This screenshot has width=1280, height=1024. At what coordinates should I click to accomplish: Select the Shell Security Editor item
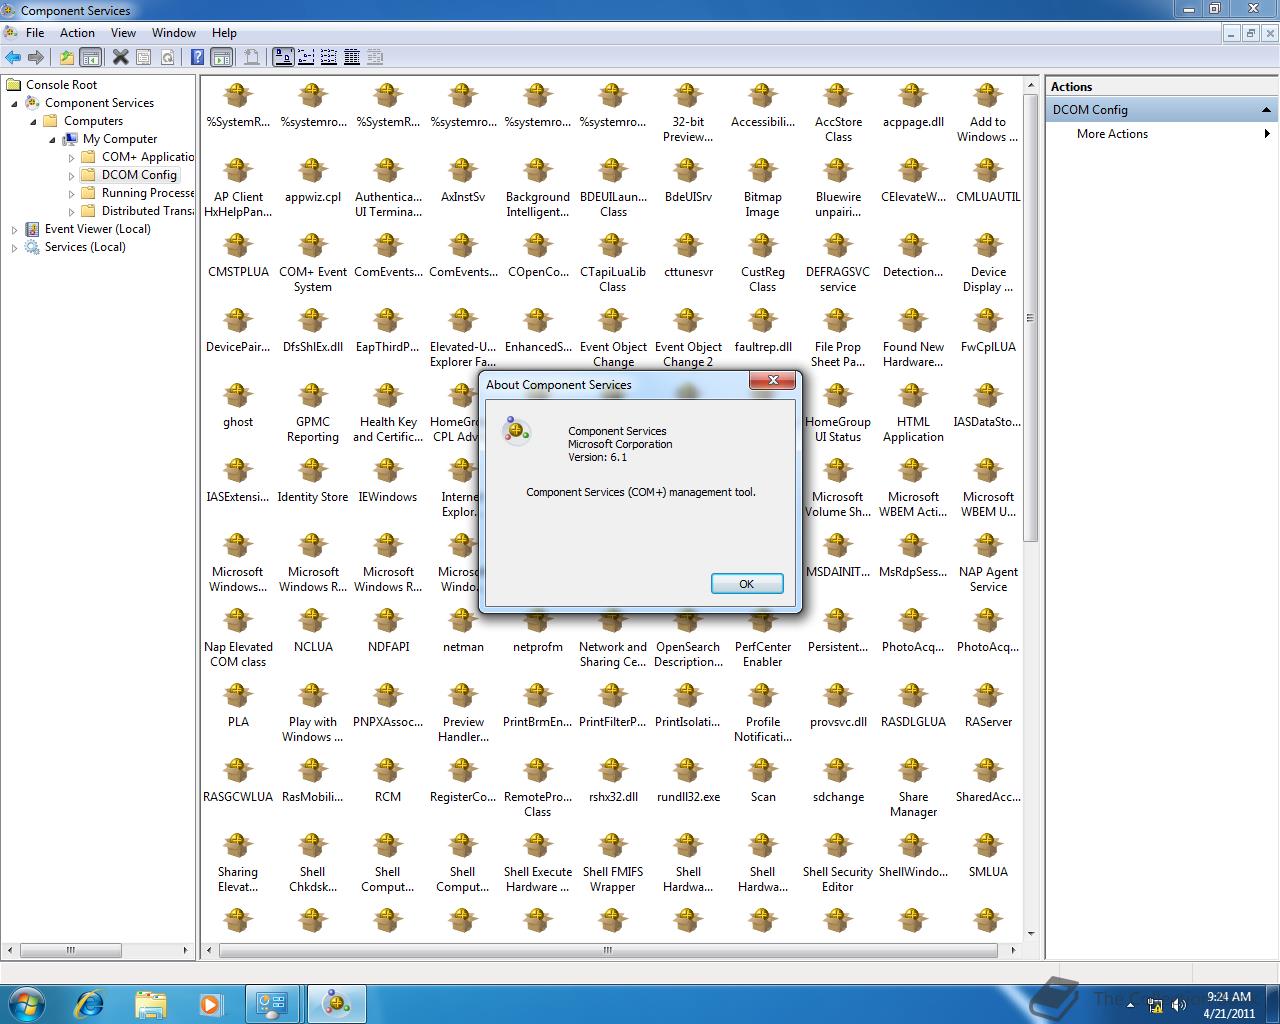pyautogui.click(x=838, y=863)
